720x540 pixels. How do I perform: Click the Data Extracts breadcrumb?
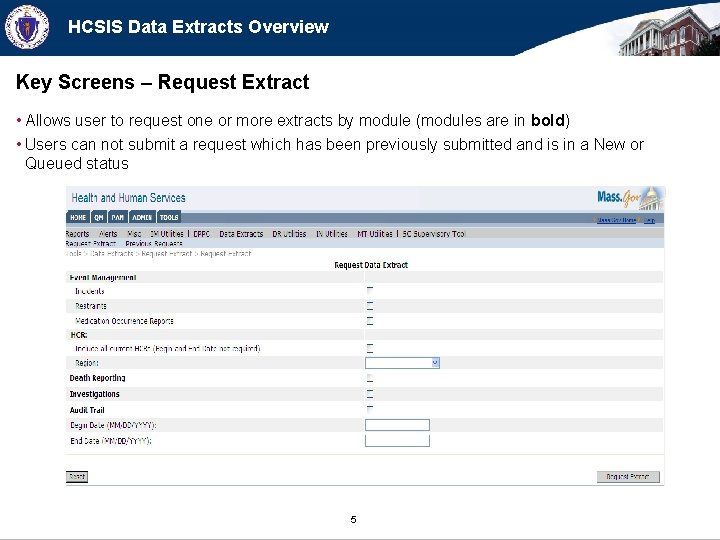tap(112, 253)
